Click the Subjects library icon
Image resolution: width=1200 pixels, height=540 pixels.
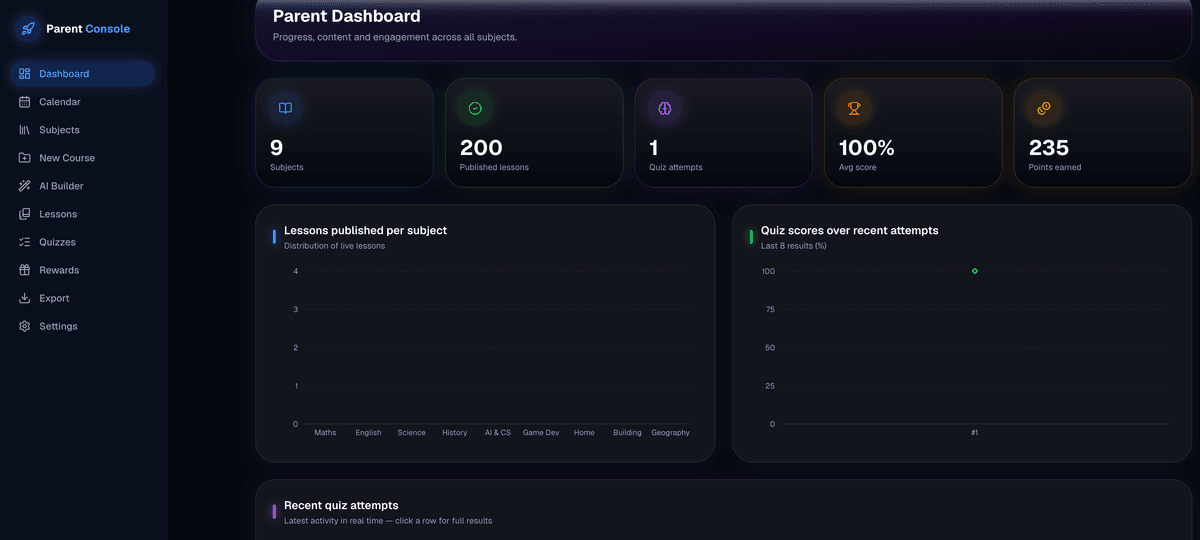click(25, 130)
